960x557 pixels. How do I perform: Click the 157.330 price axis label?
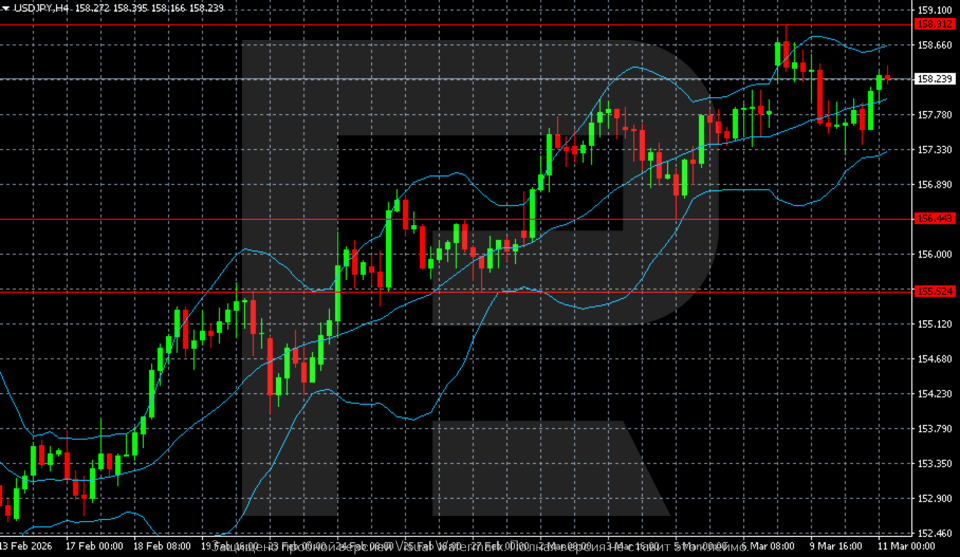coord(933,150)
